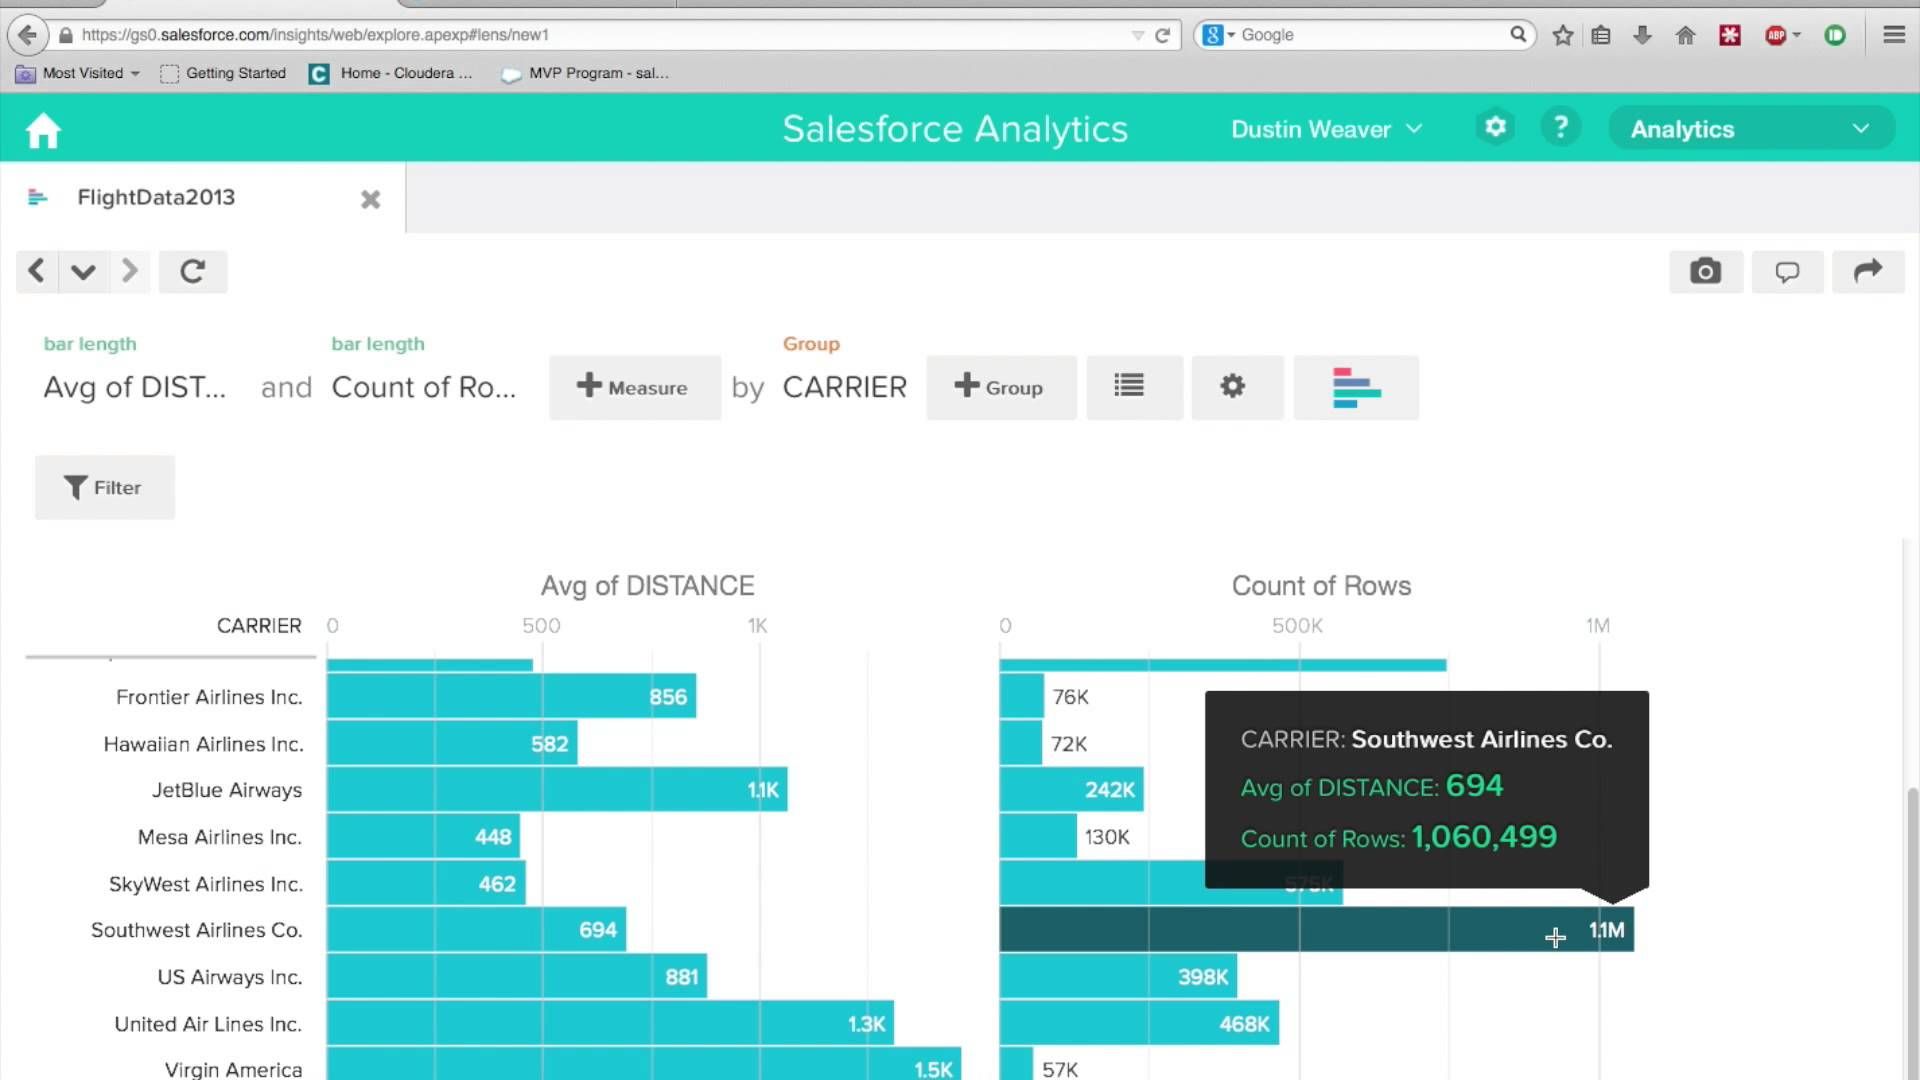Open the history dropdown chevron

(83, 271)
